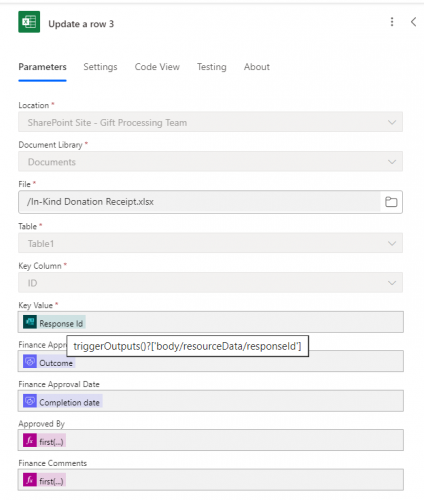This screenshot has width=424, height=500.
Task: Click inside the Finance Approval Date field
Action: [210, 401]
